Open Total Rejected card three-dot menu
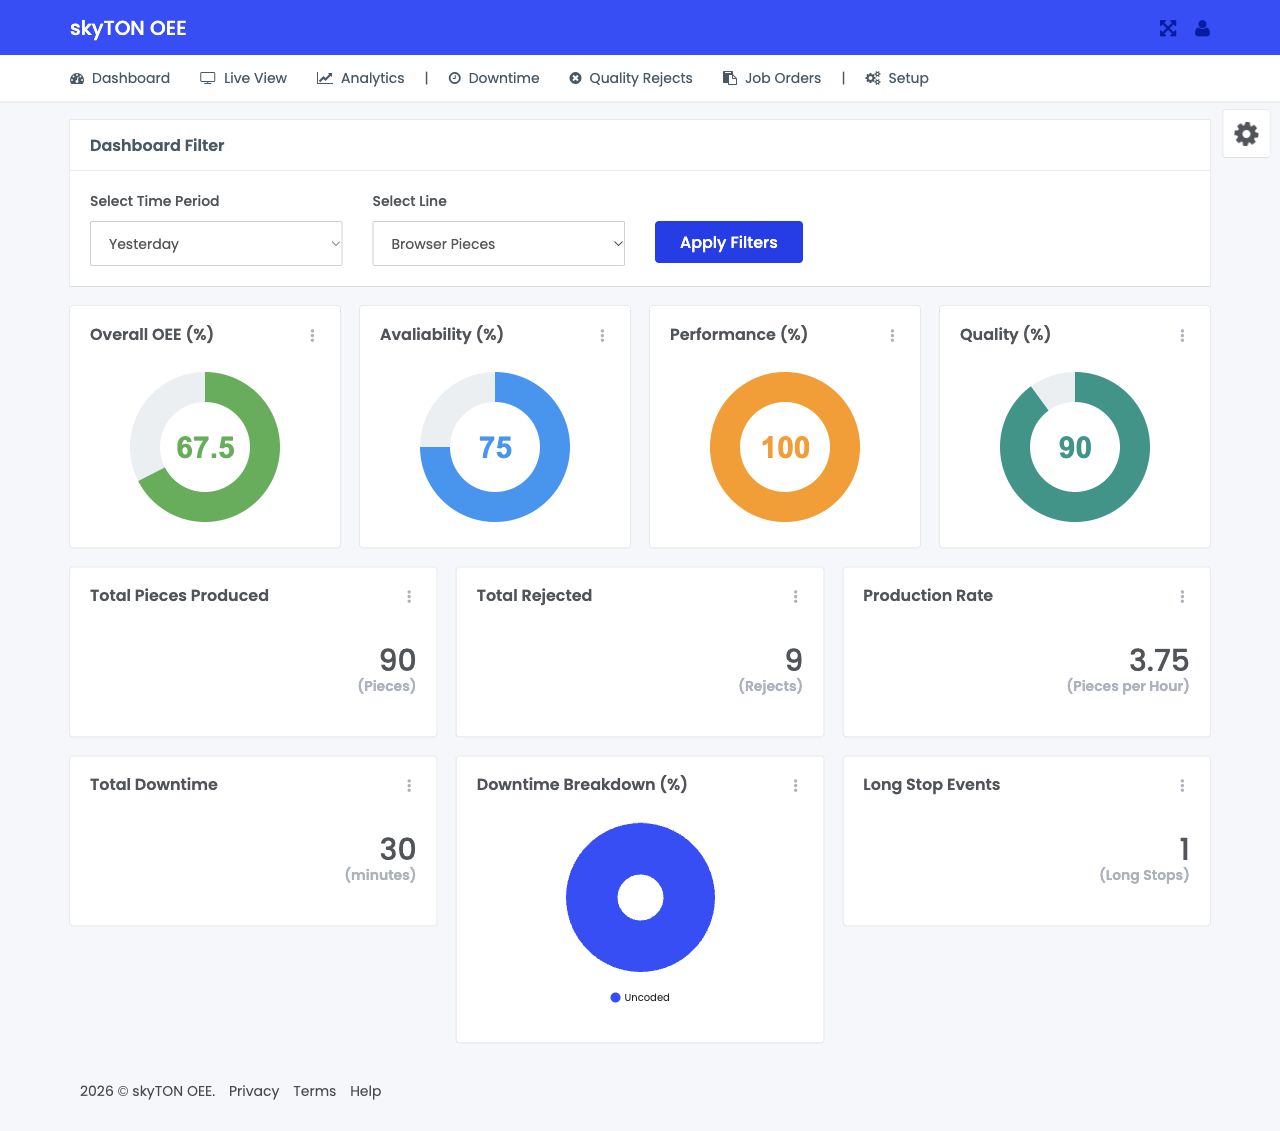The width and height of the screenshot is (1280, 1131). point(796,597)
